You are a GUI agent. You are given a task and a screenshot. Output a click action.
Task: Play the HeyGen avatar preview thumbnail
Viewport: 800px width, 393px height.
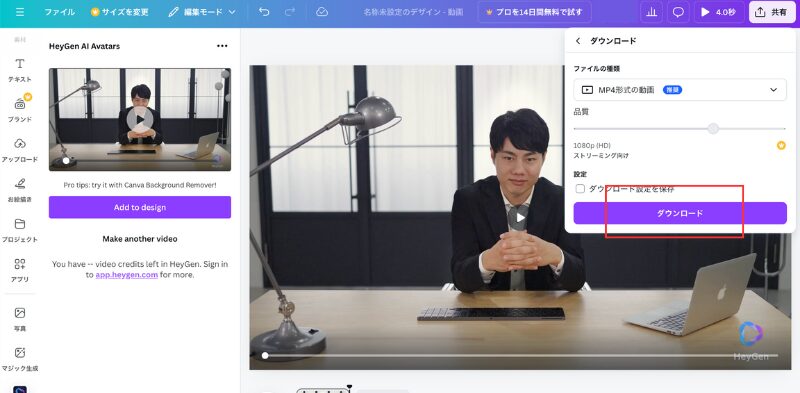[x=140, y=119]
